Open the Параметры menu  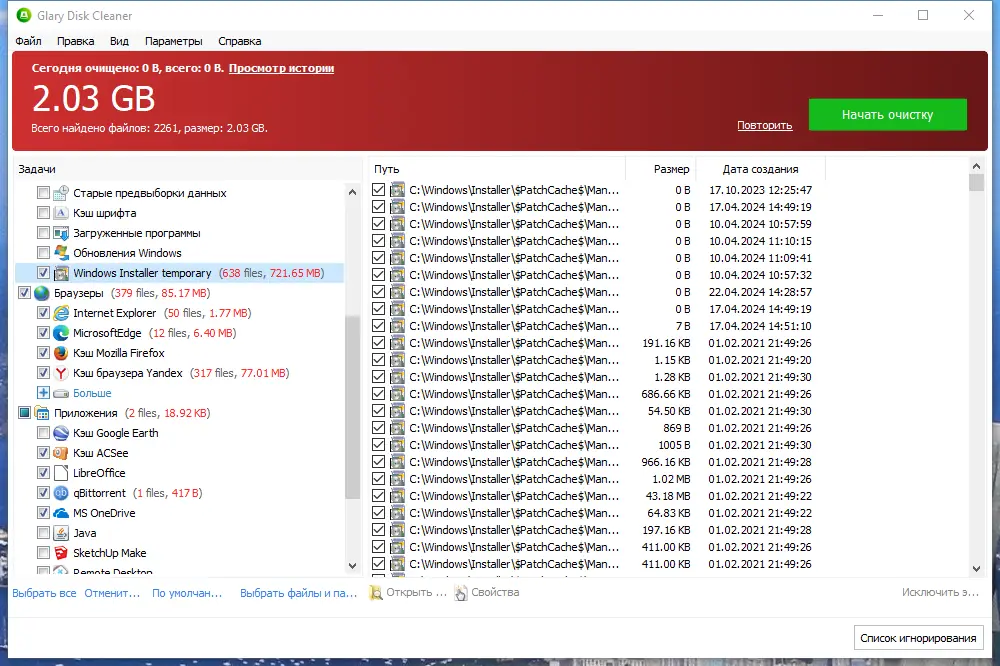(x=173, y=41)
